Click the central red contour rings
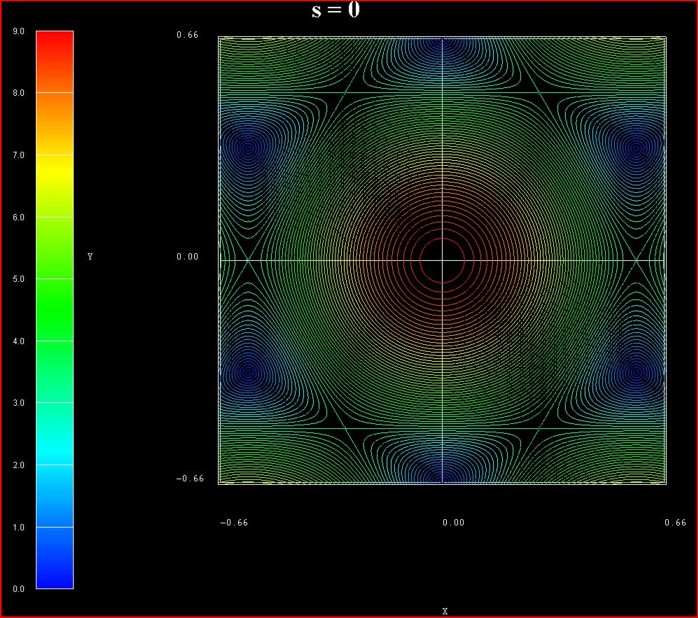Image resolution: width=698 pixels, height=618 pixels. click(x=442, y=260)
